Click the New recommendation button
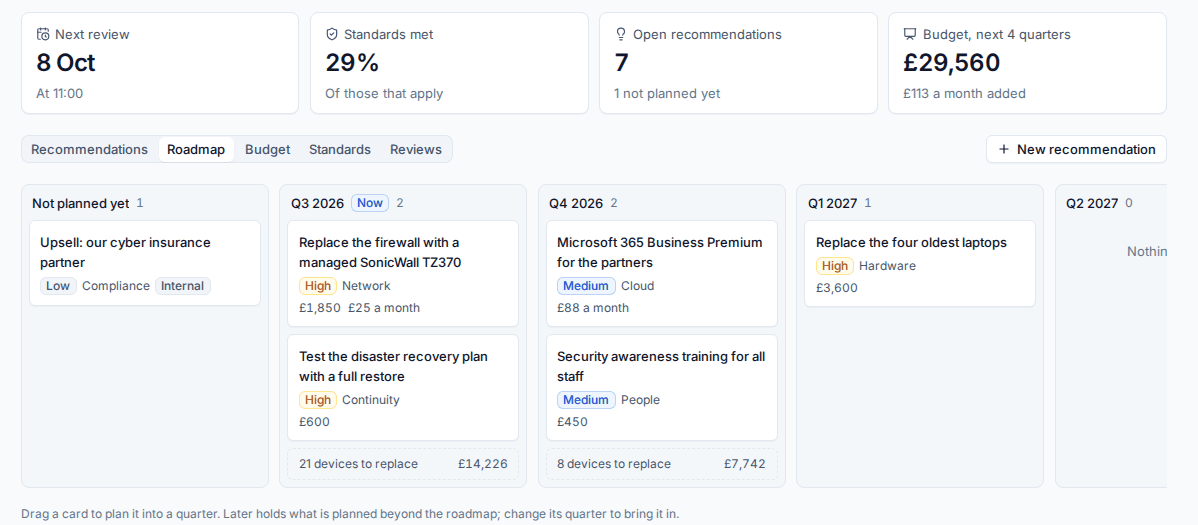Image resolution: width=1198 pixels, height=525 pixels. click(1076, 149)
